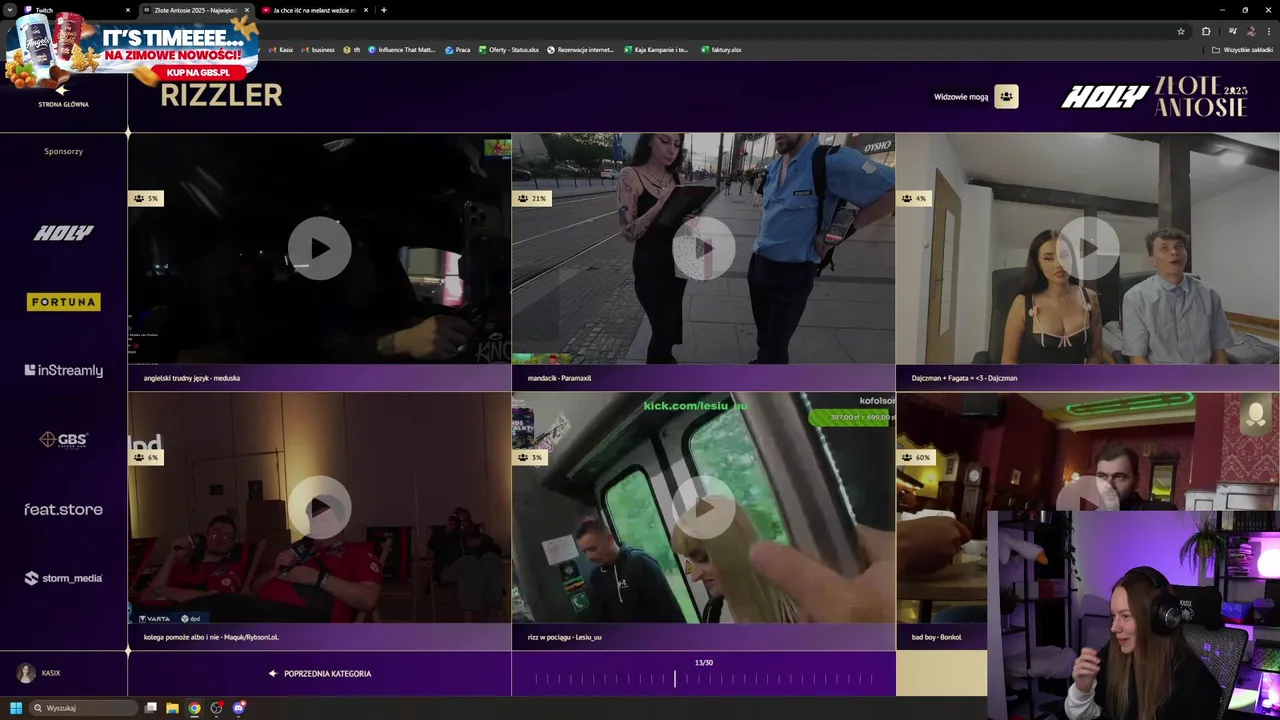Screen dimensions: 1280x720
Task: Play the Dajczman + Fagata clip
Action: [1087, 248]
